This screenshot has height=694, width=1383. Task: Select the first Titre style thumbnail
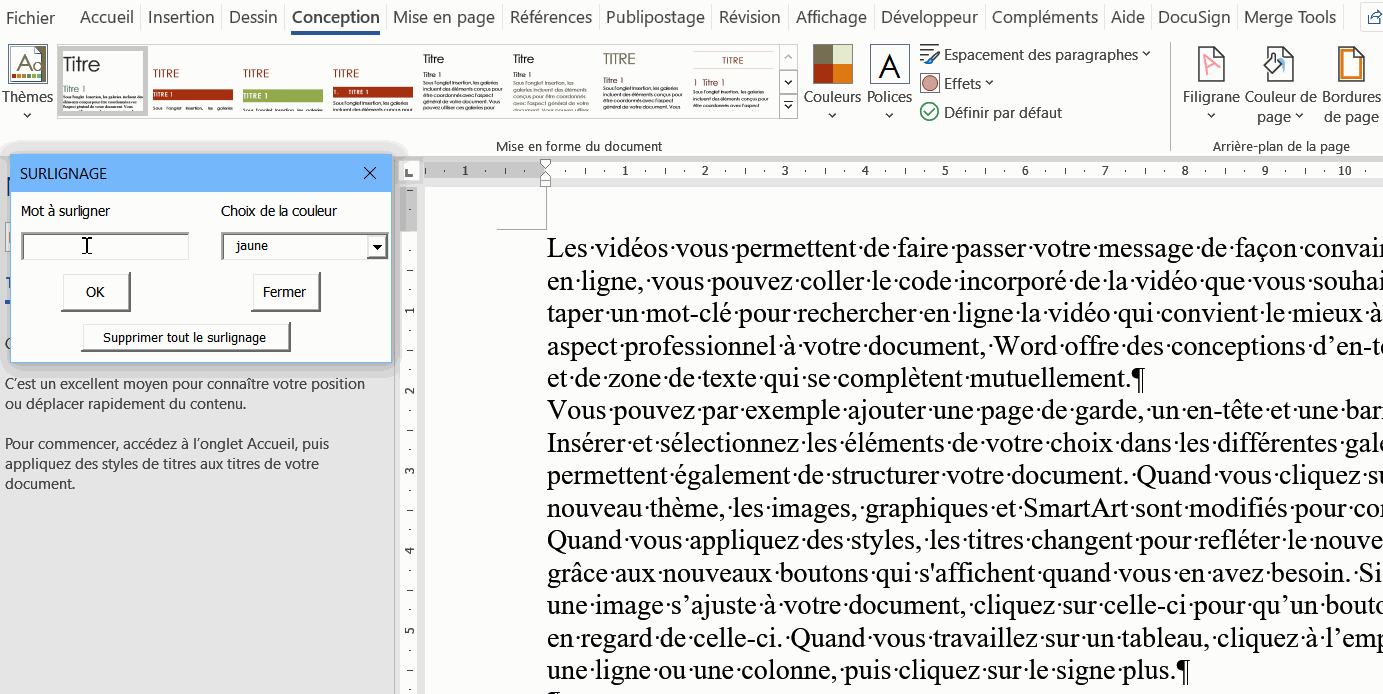point(102,81)
